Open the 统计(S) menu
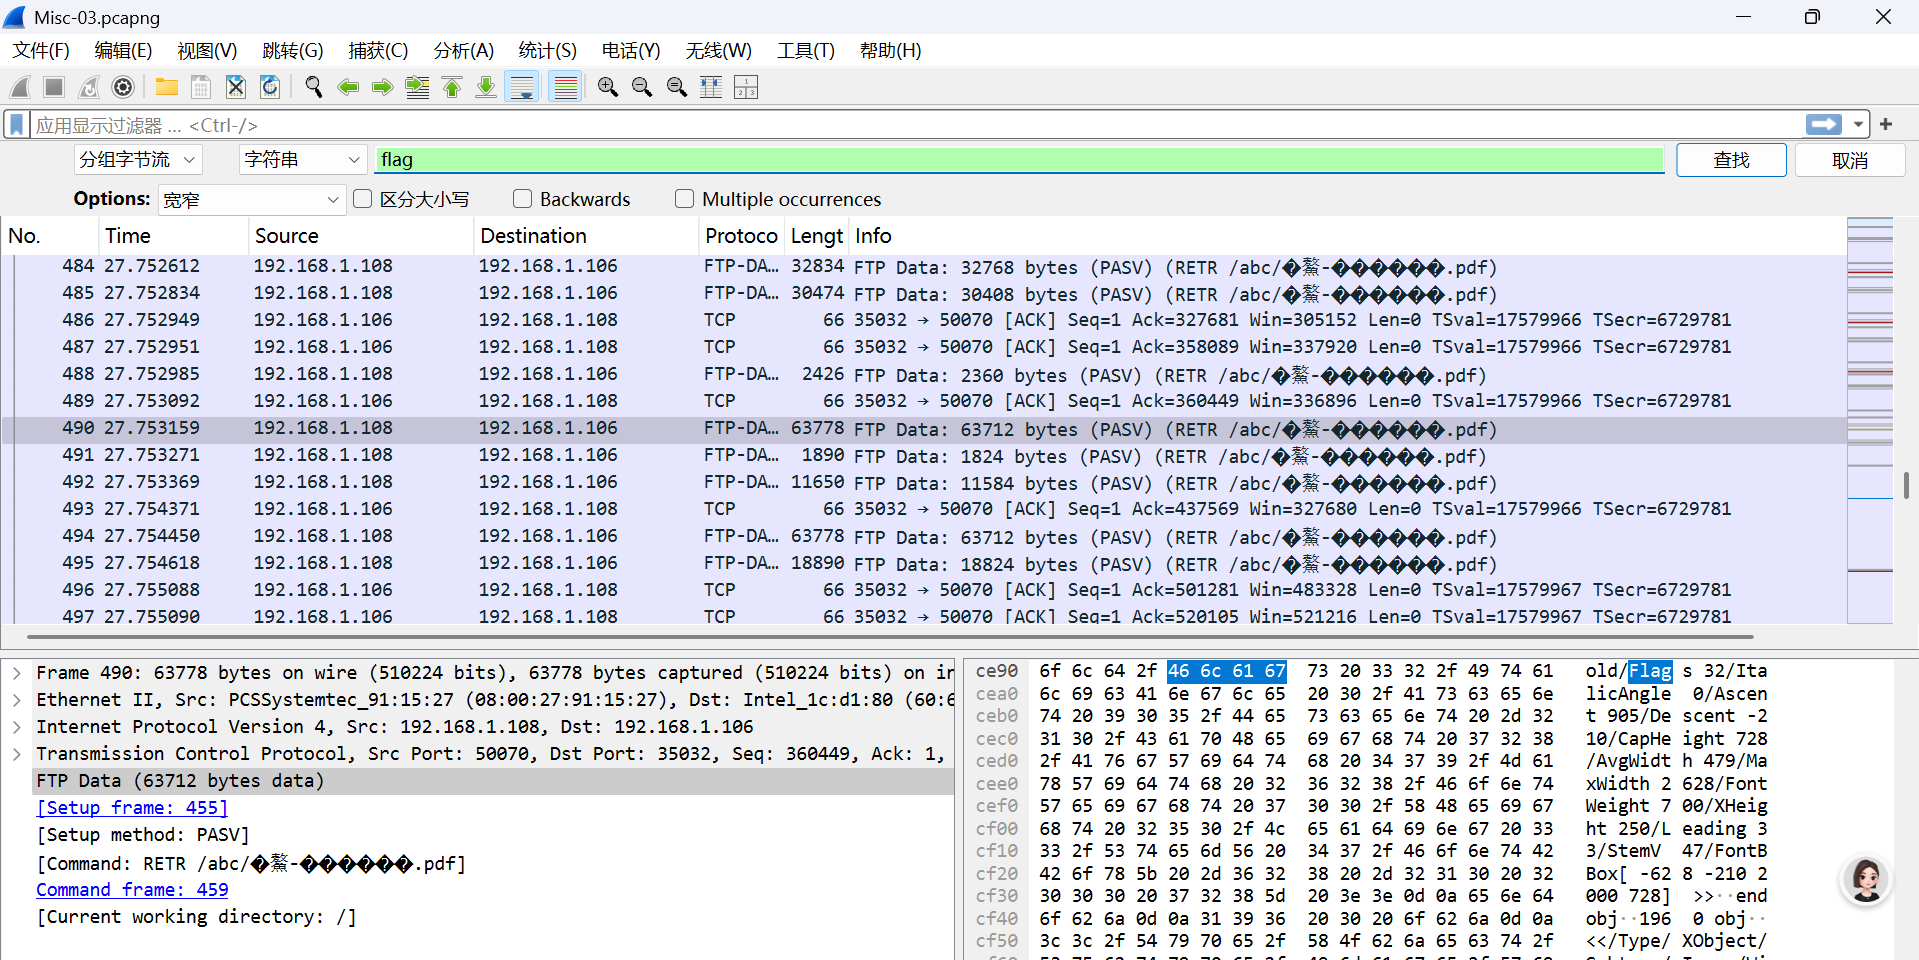 [546, 51]
